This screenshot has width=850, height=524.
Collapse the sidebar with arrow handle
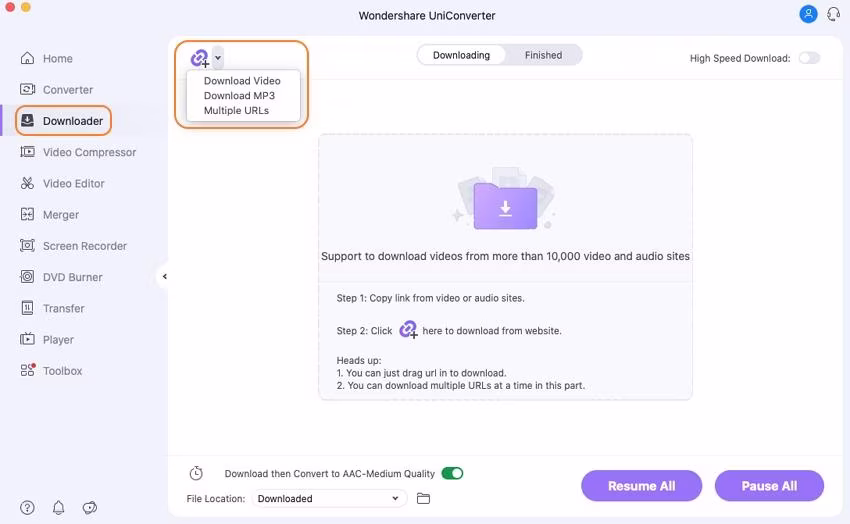tap(164, 277)
